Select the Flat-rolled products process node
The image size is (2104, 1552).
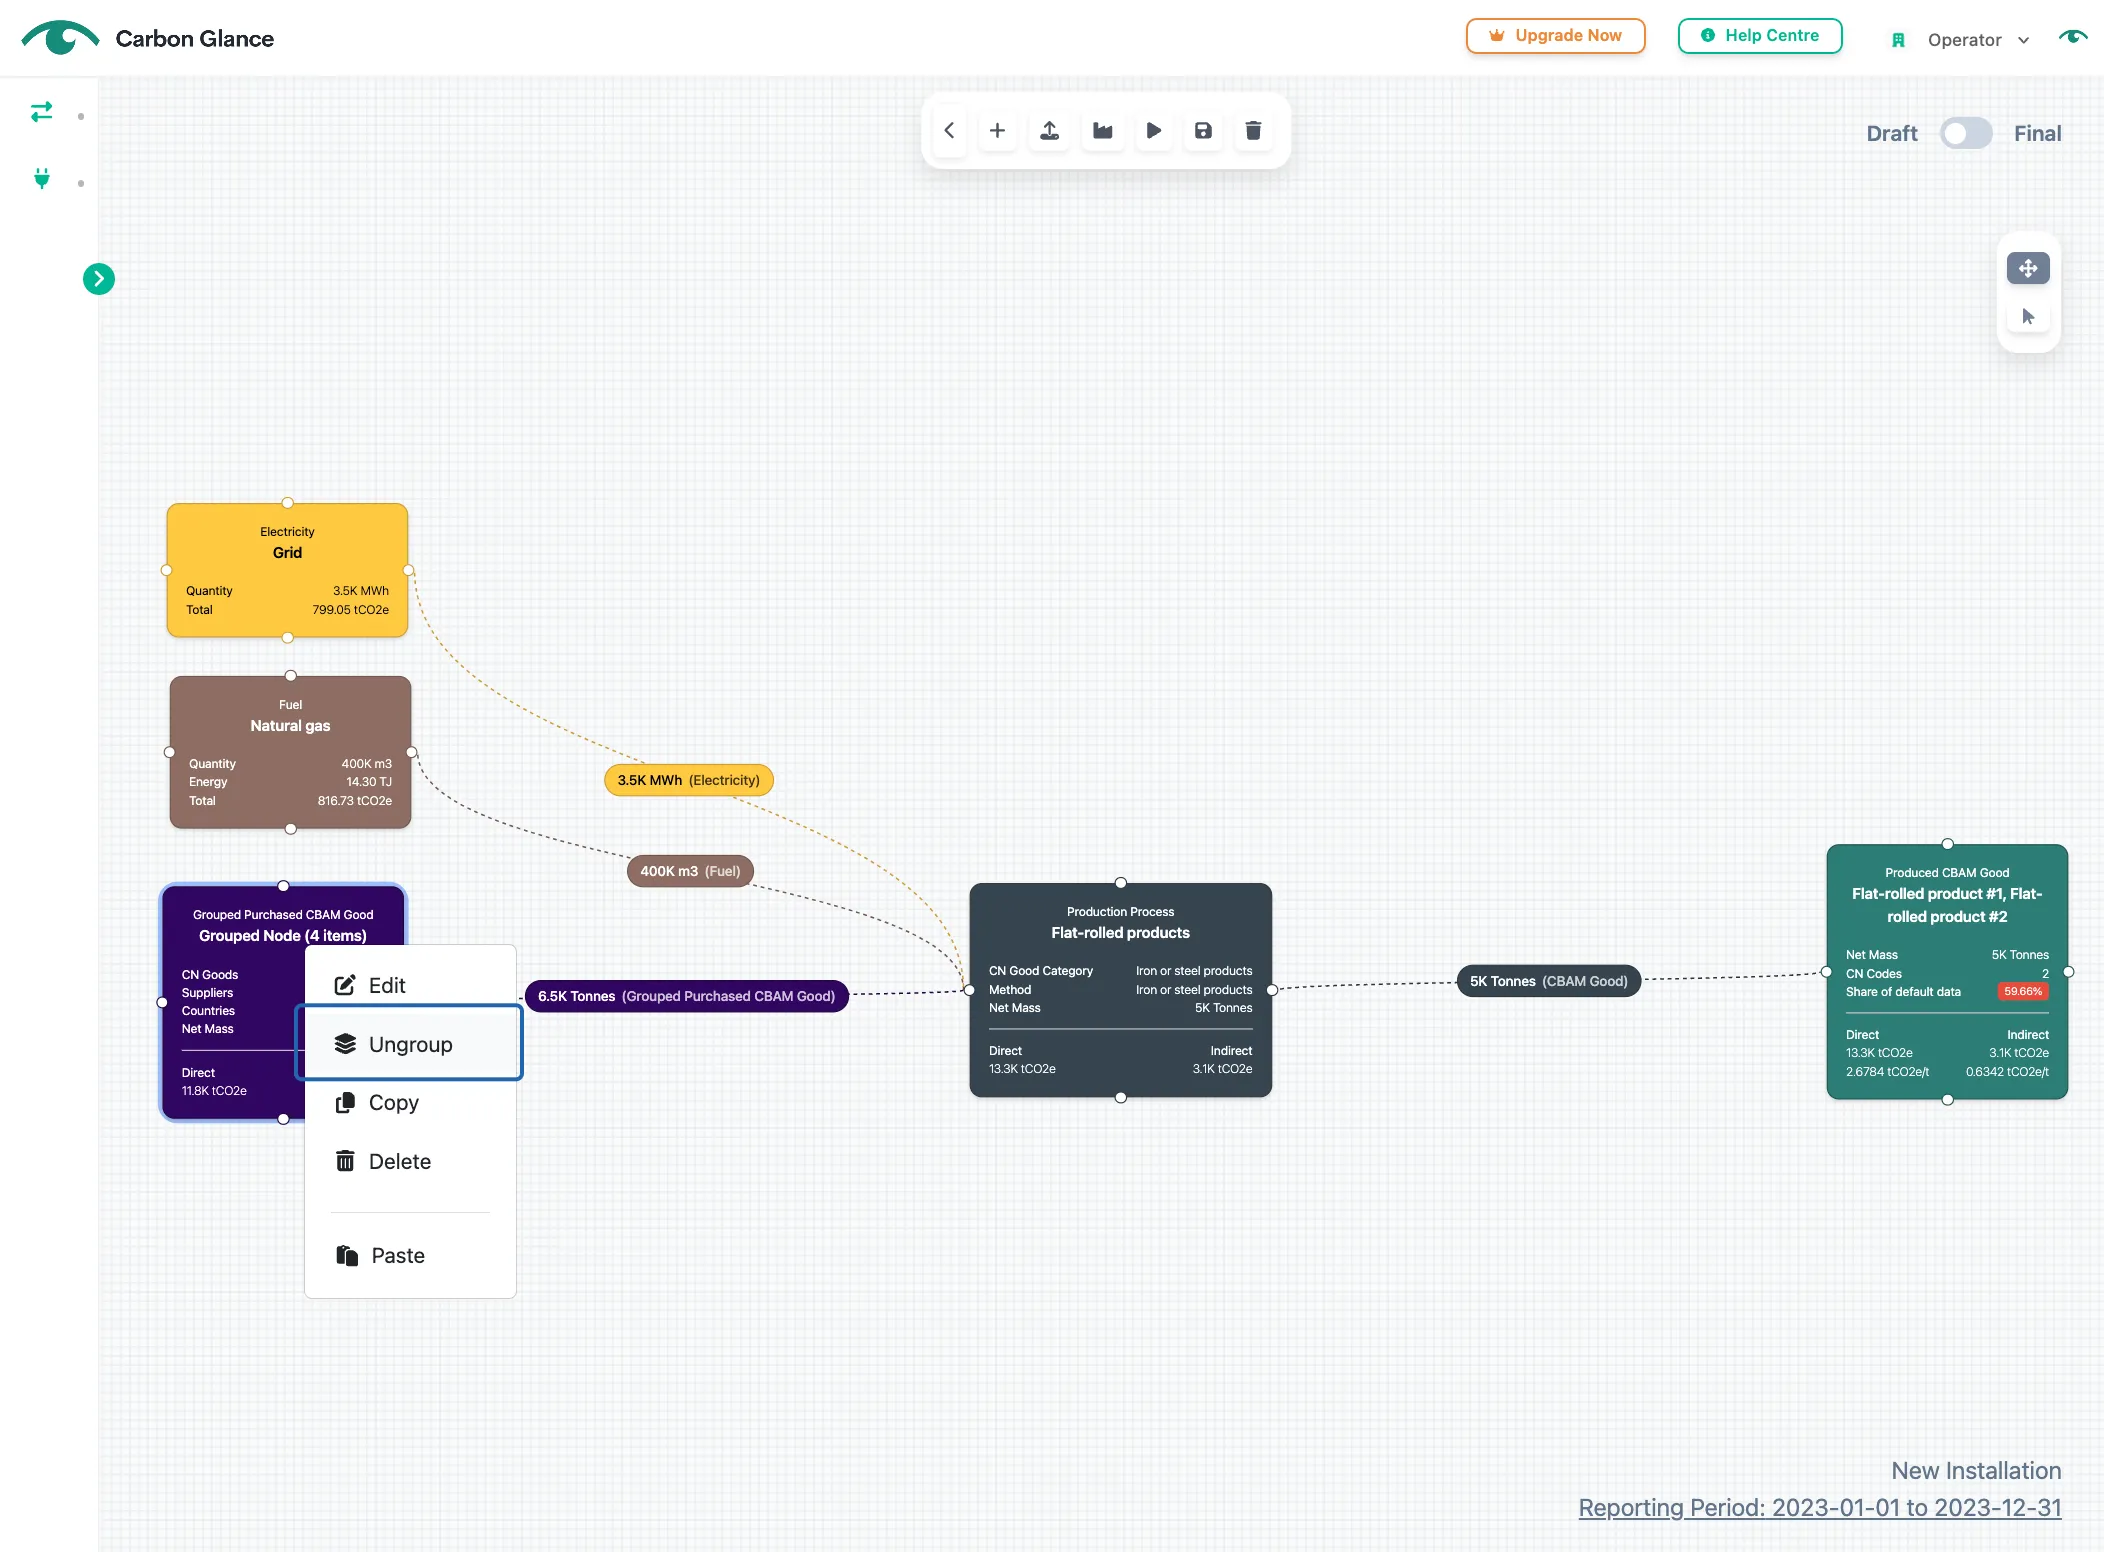[1120, 990]
